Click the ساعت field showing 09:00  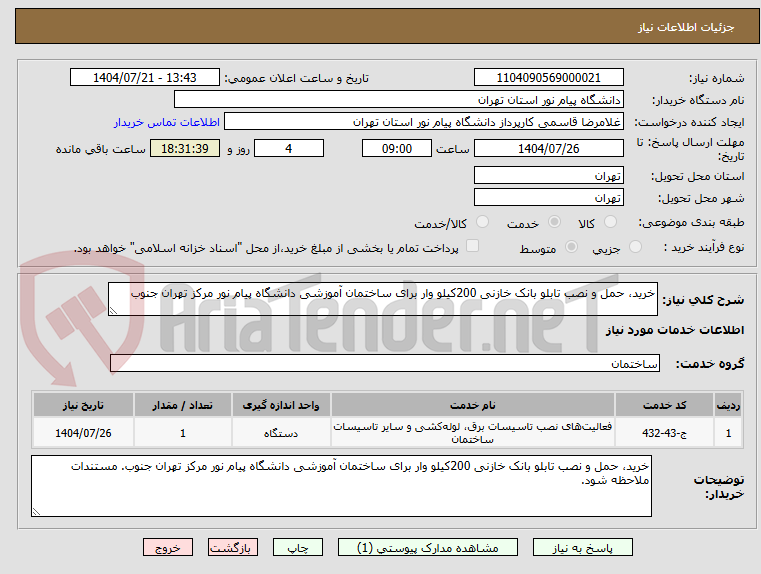coord(397,148)
